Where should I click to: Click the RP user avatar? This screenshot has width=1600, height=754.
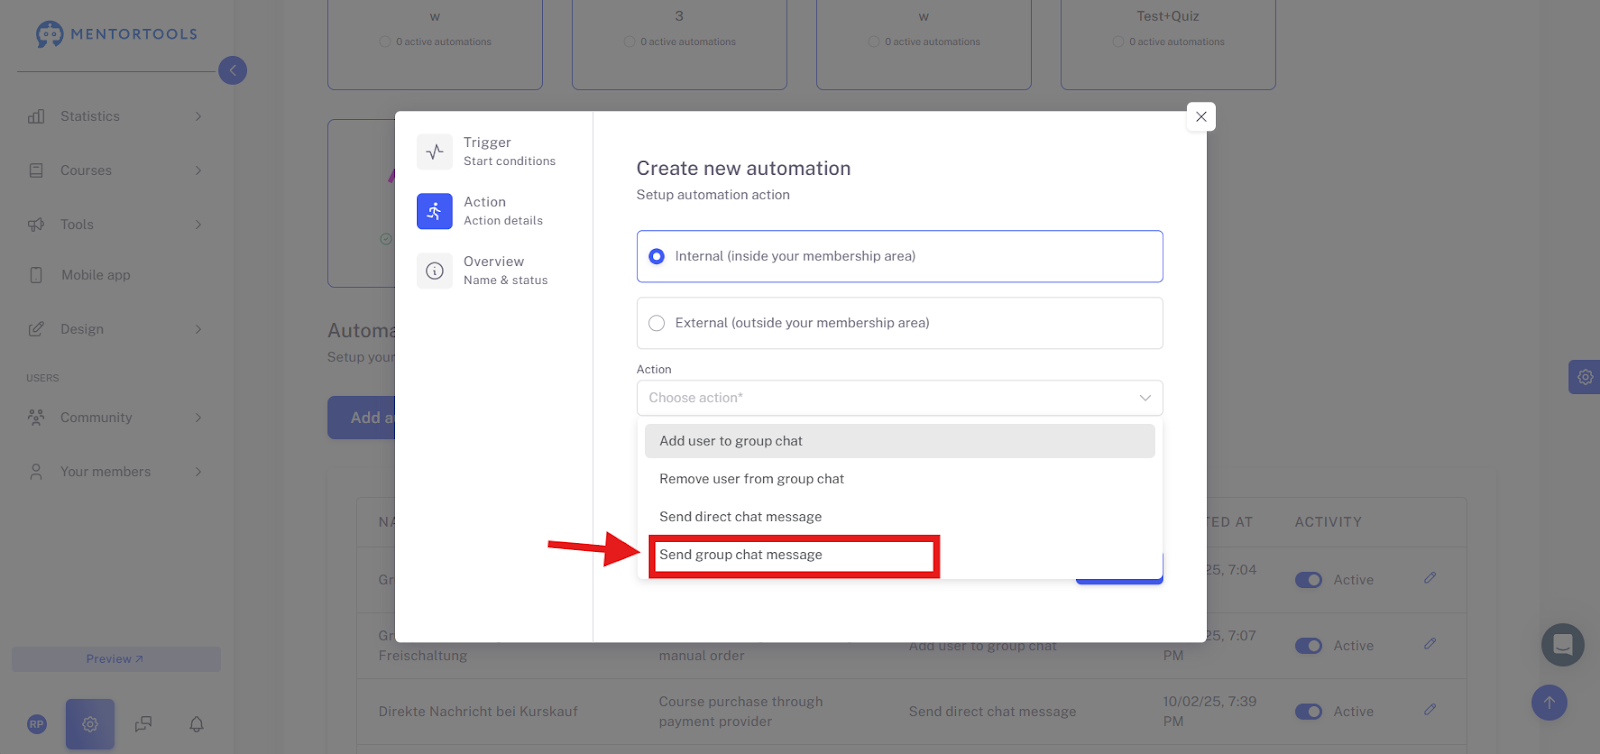point(37,724)
